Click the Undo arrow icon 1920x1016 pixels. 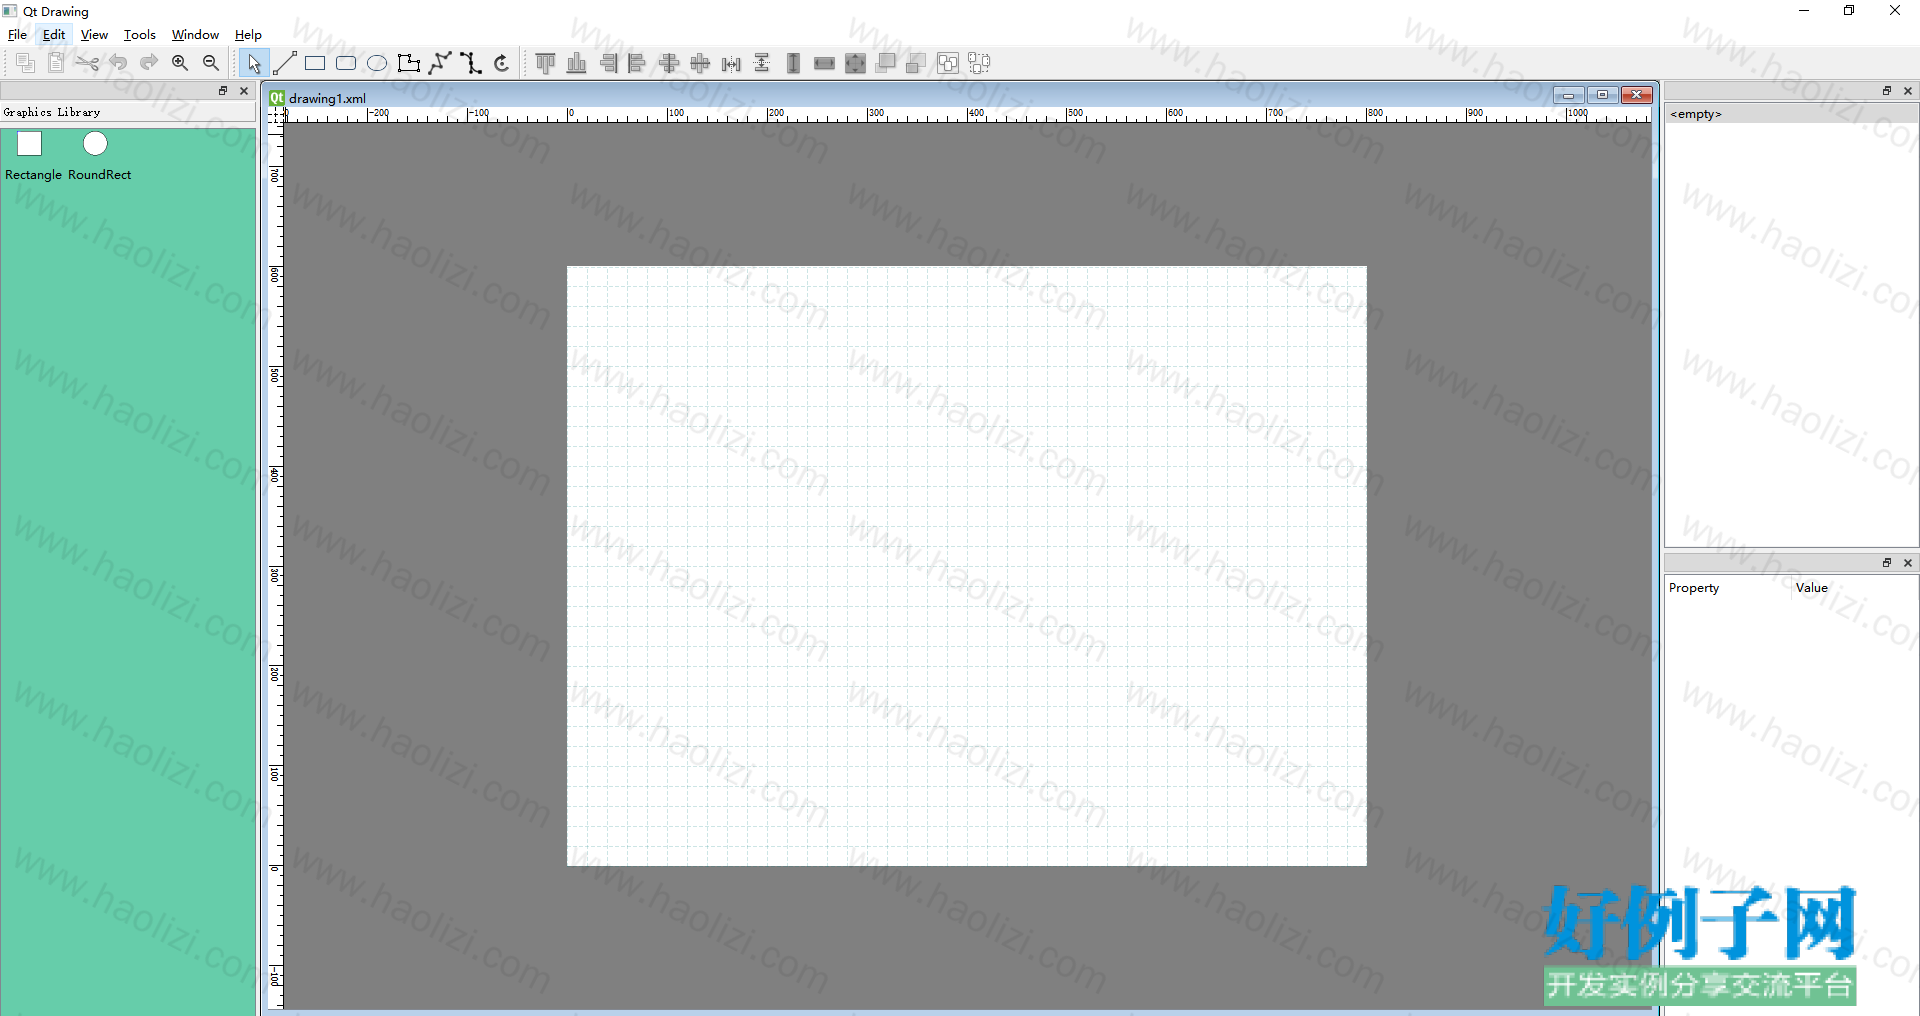(x=119, y=63)
